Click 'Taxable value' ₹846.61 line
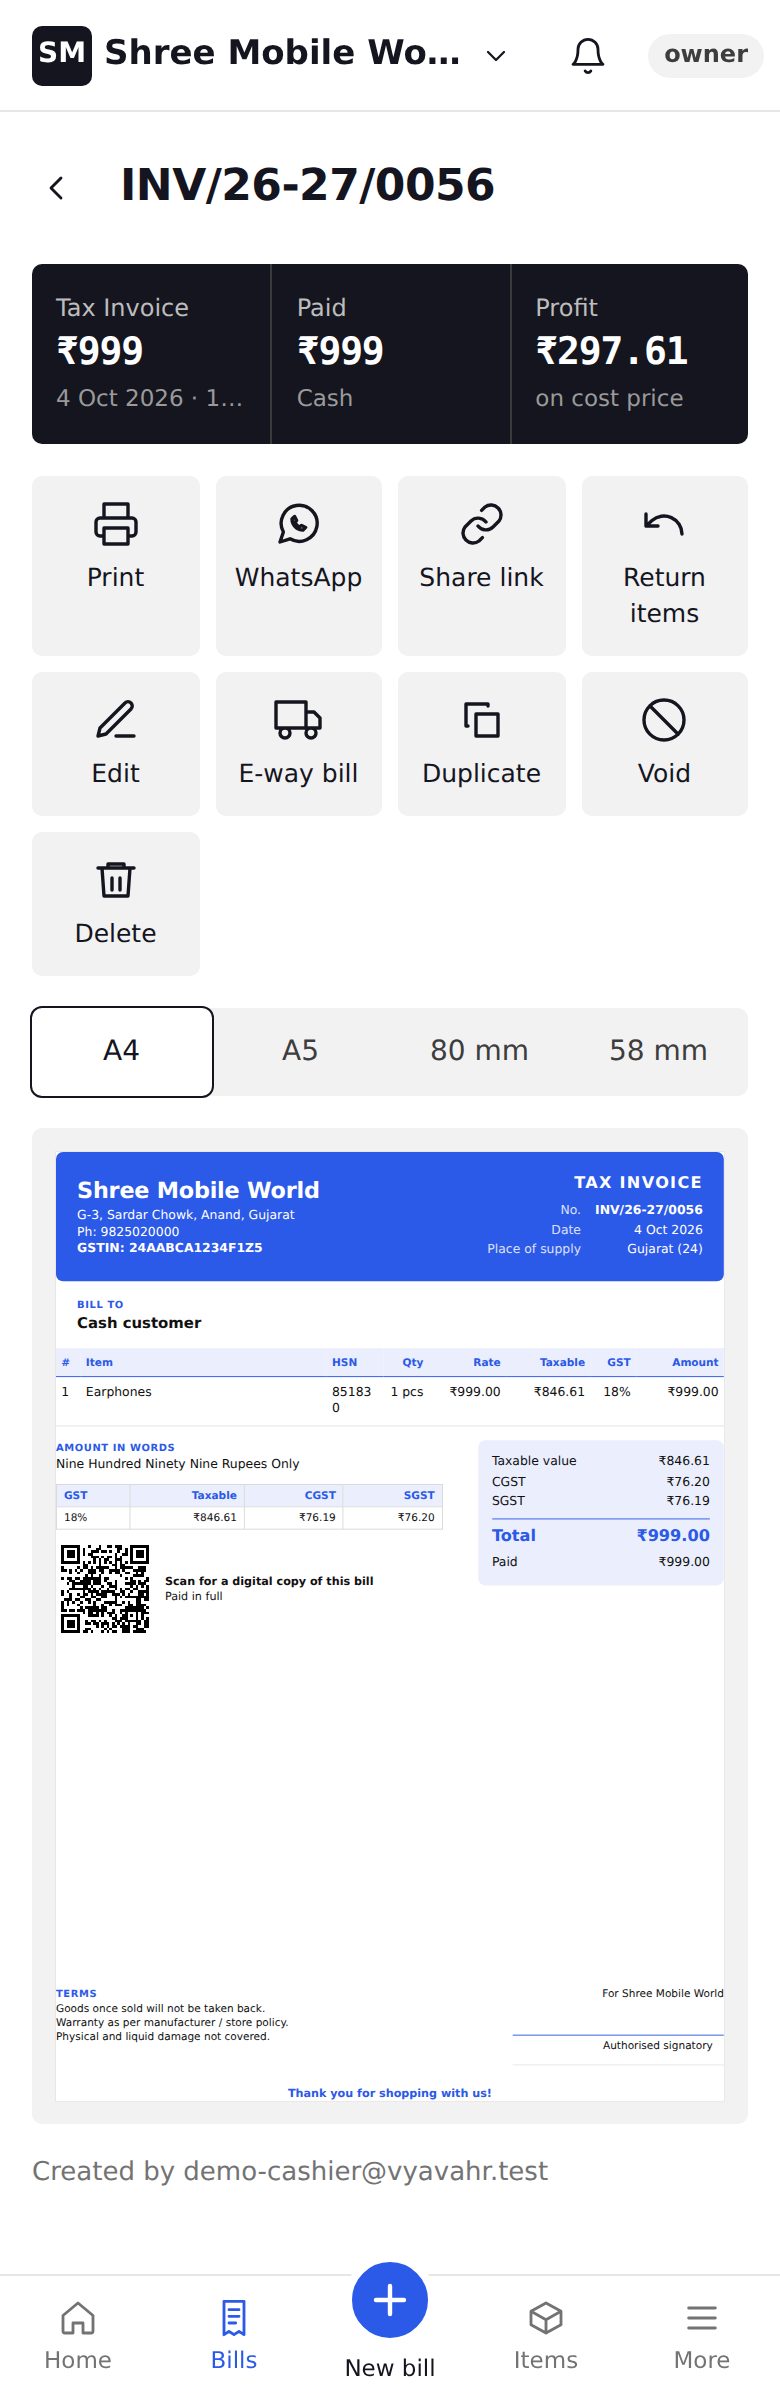Viewport: 780px width, 2398px height. 601,1461
